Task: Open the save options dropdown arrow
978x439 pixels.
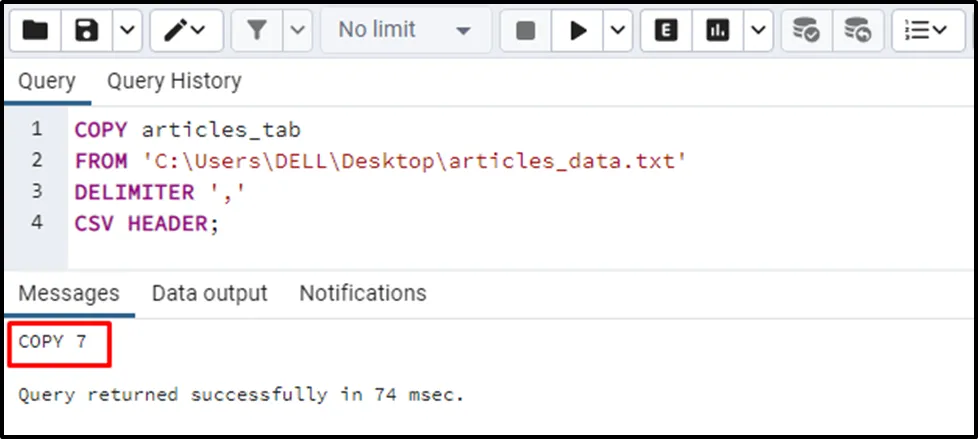Action: (x=125, y=31)
